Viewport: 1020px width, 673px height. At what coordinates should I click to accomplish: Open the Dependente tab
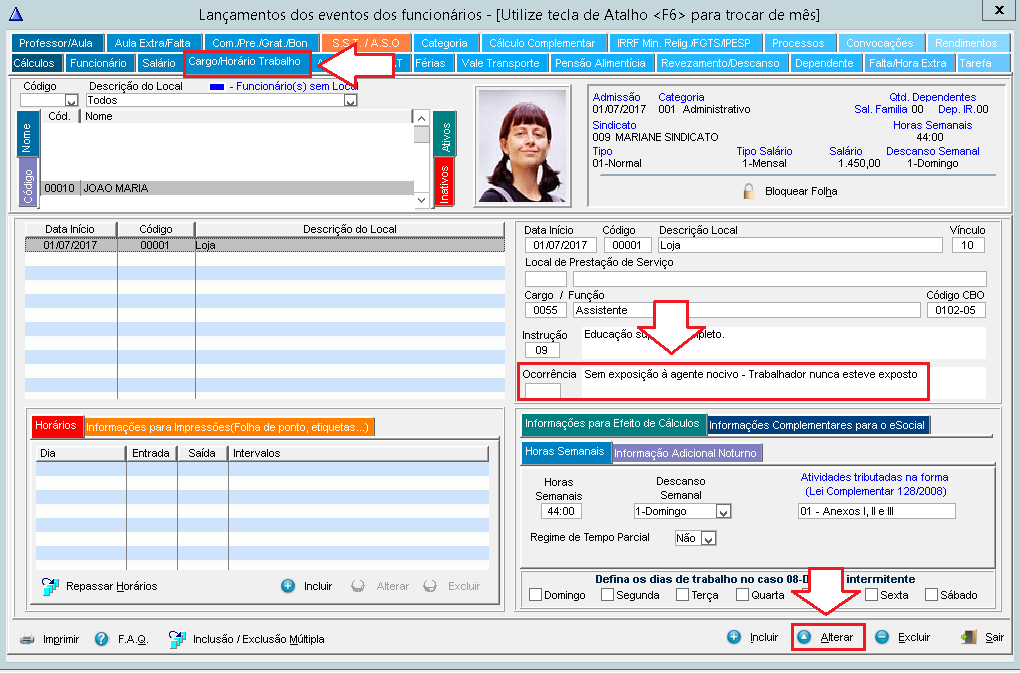(x=824, y=63)
